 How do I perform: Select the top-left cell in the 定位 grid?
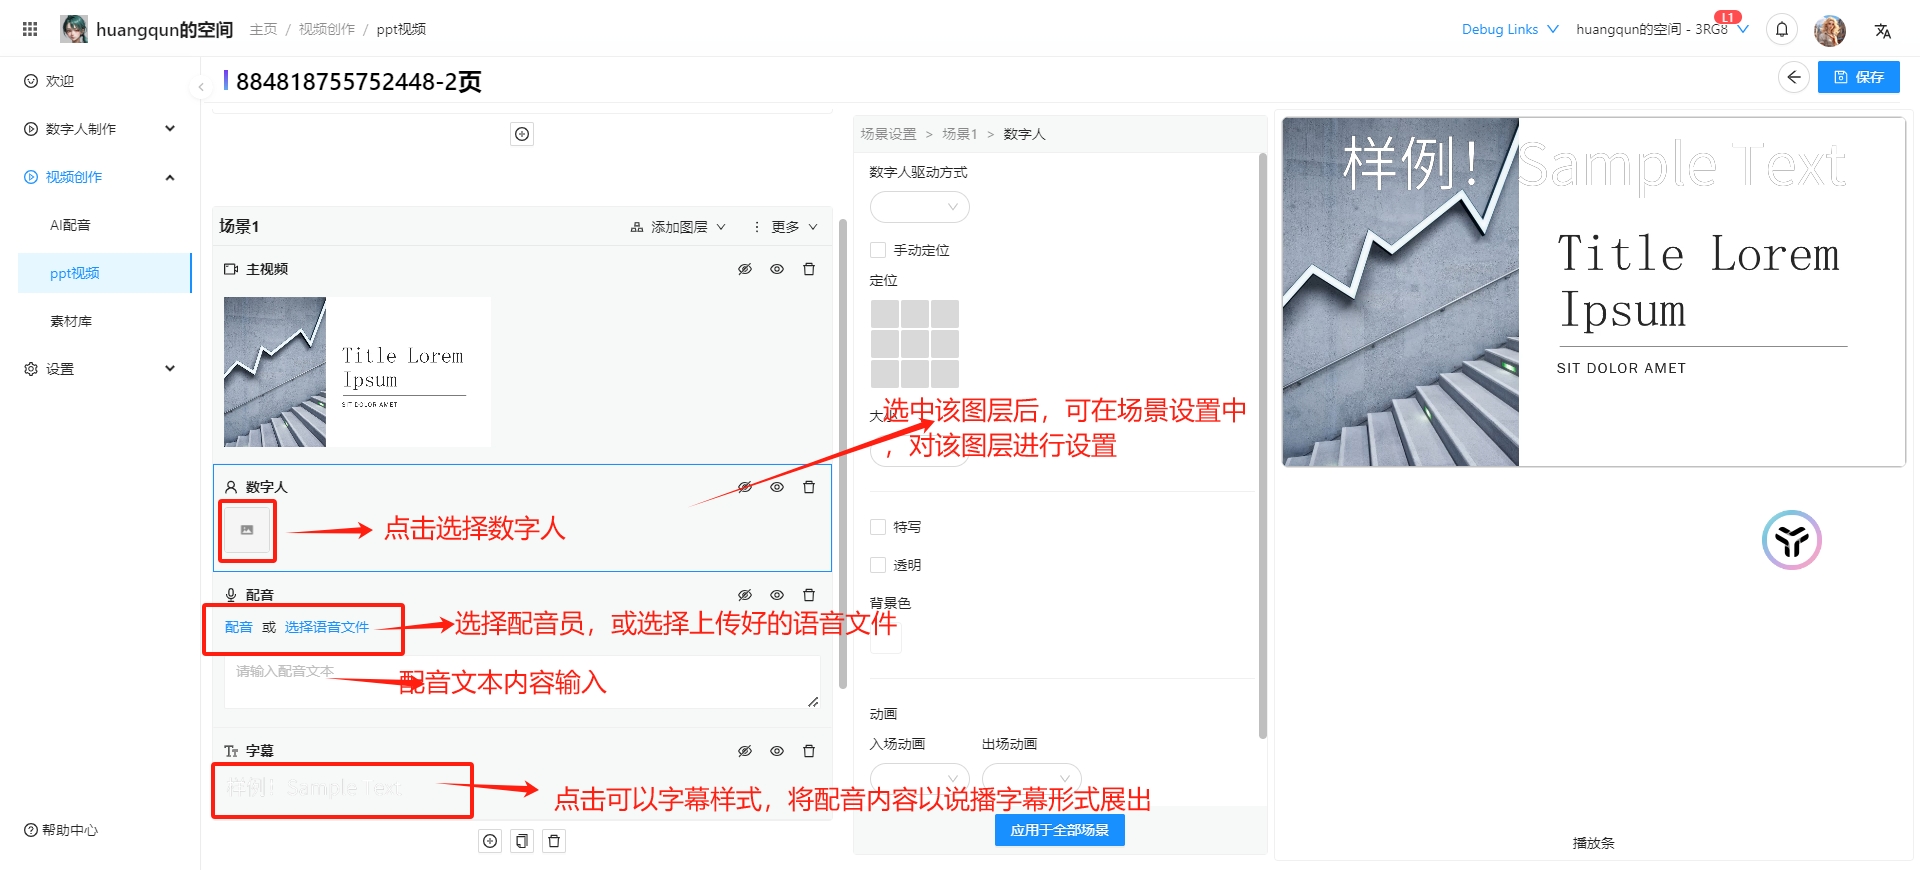pyautogui.click(x=885, y=314)
